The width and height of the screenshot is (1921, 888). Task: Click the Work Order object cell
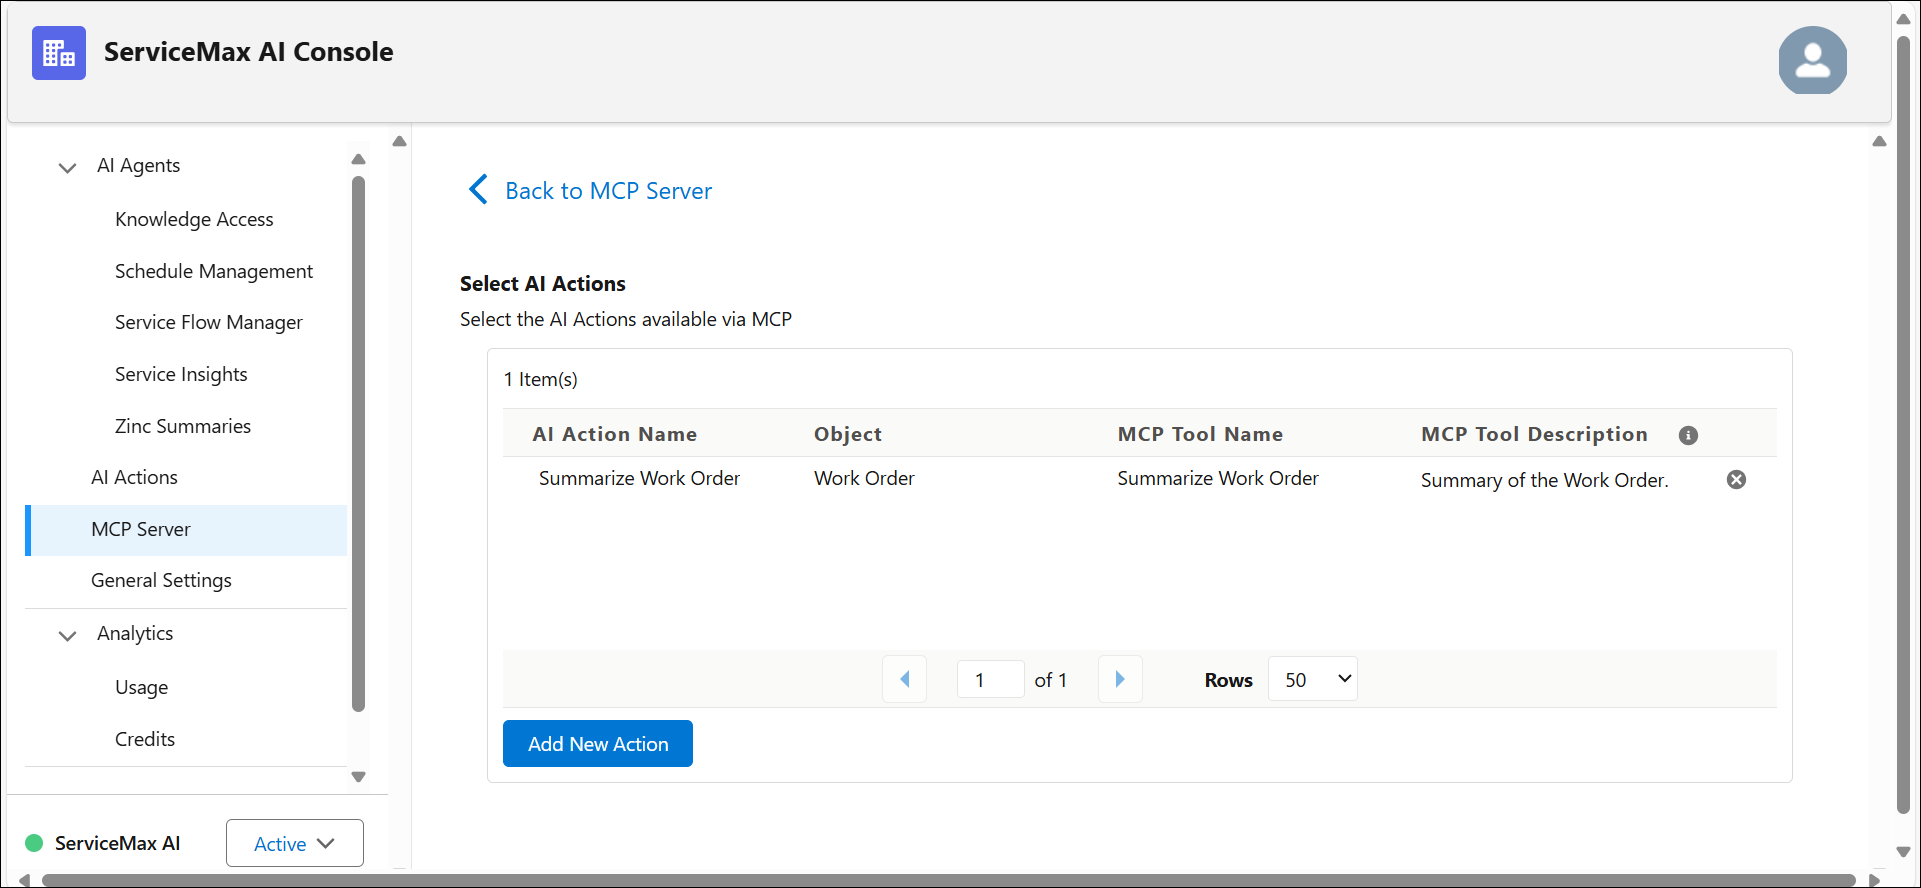864,478
